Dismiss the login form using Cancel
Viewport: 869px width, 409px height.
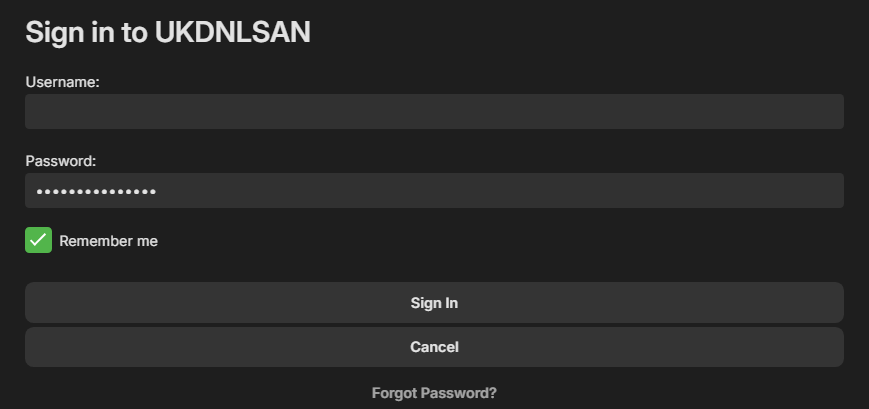434,347
